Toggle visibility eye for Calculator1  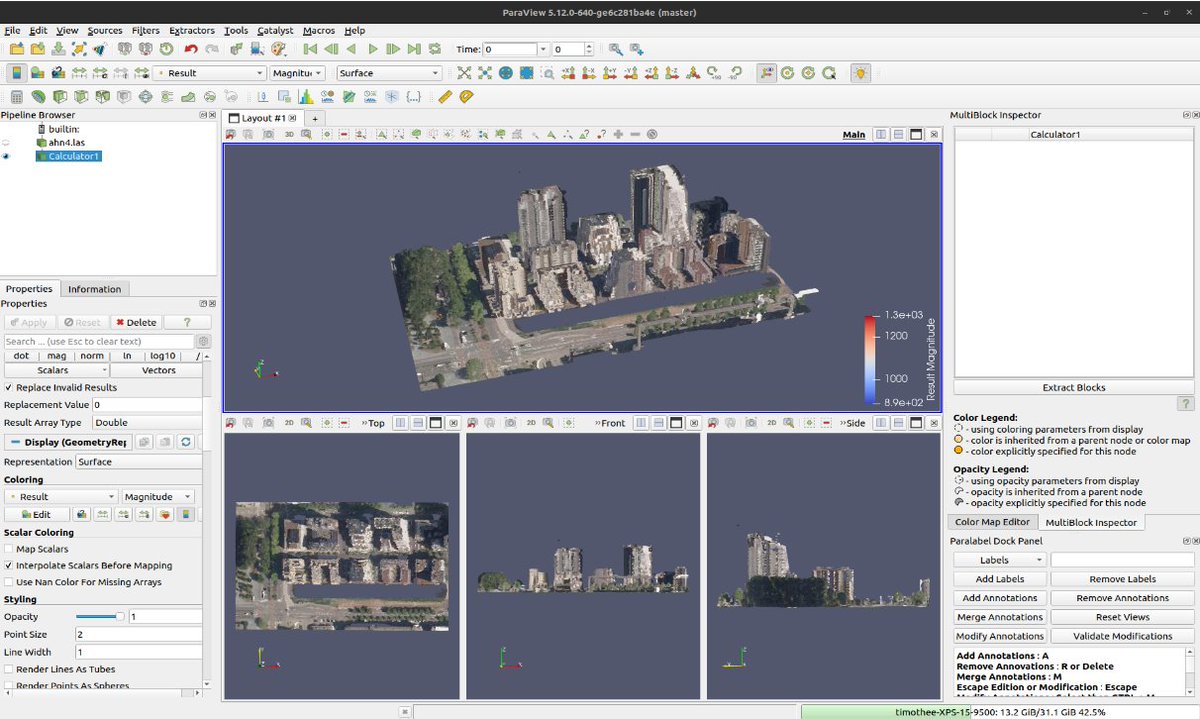[x=6, y=156]
